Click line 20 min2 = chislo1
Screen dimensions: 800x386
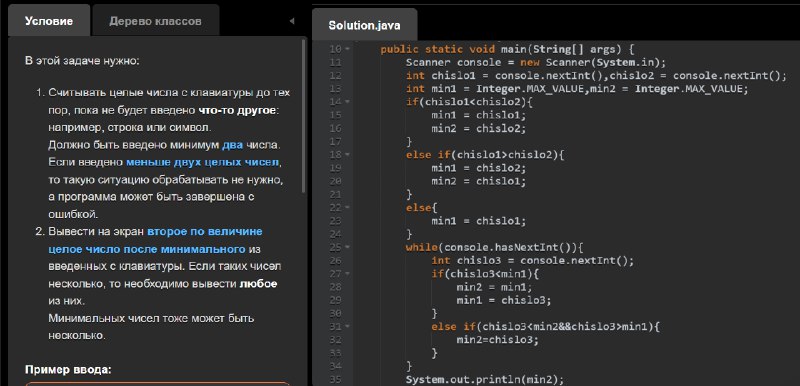point(479,182)
